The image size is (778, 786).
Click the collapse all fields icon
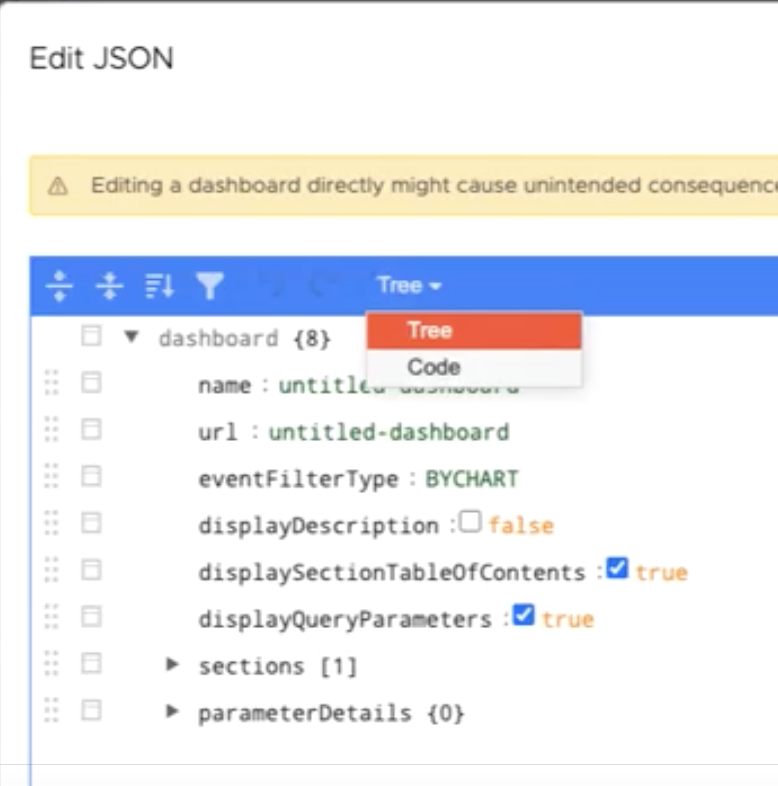(x=109, y=287)
